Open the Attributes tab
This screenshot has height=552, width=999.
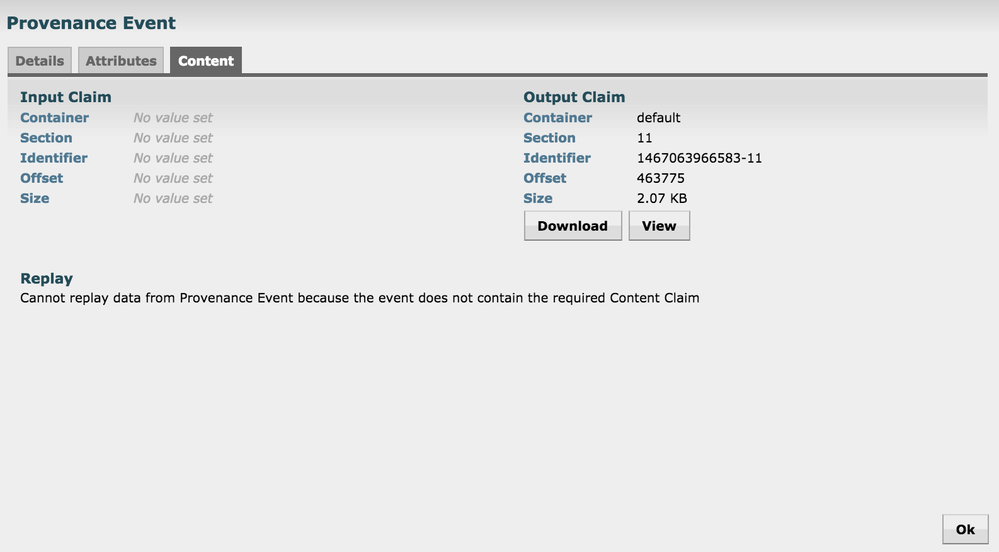point(121,61)
